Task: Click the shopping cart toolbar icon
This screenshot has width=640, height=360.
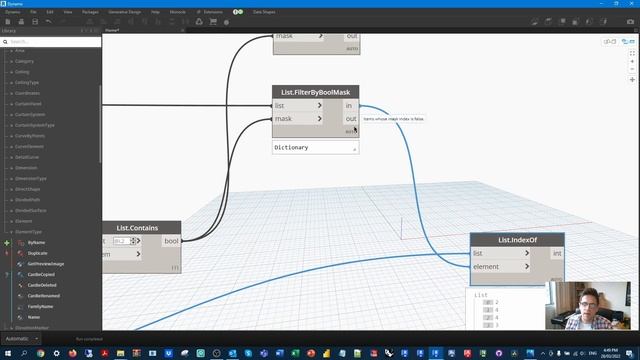Action: point(213,22)
